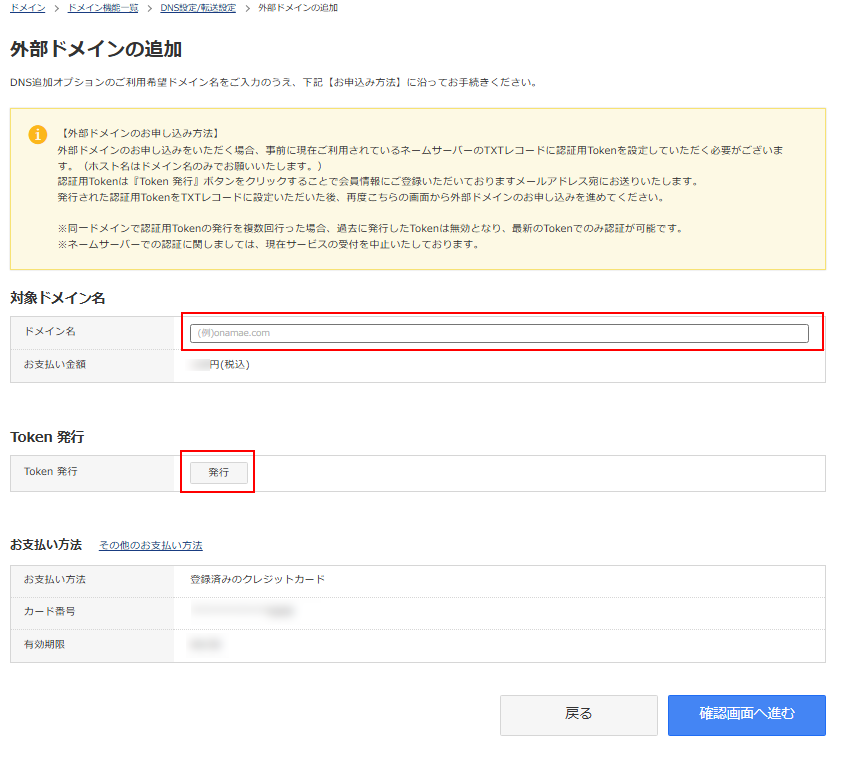Proceed with the 確認画面へ進む button
Viewport: 848px width, 764px height.
point(746,714)
